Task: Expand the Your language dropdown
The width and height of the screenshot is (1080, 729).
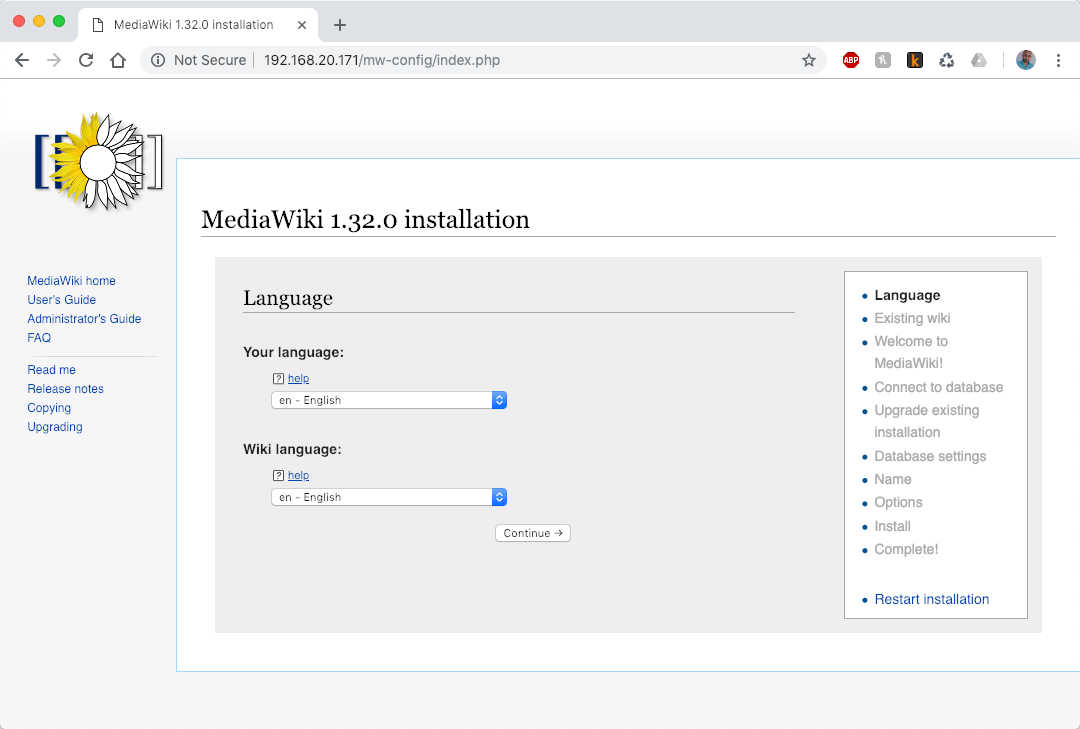Action: pyautogui.click(x=389, y=400)
